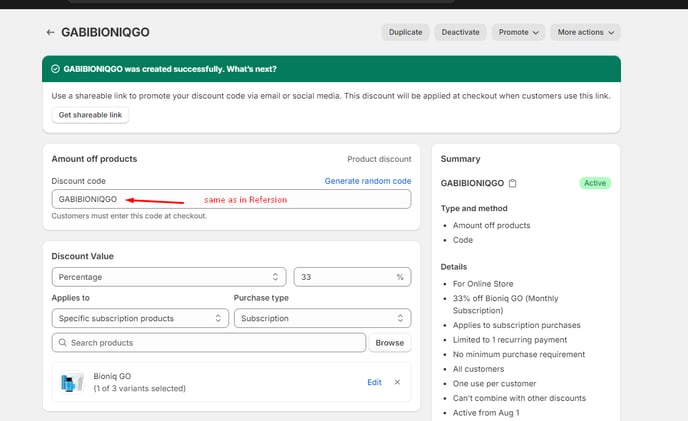Screen dimensions: 688x421
Task: Click Edit link for Bioniq GO variants
Action: tap(374, 382)
